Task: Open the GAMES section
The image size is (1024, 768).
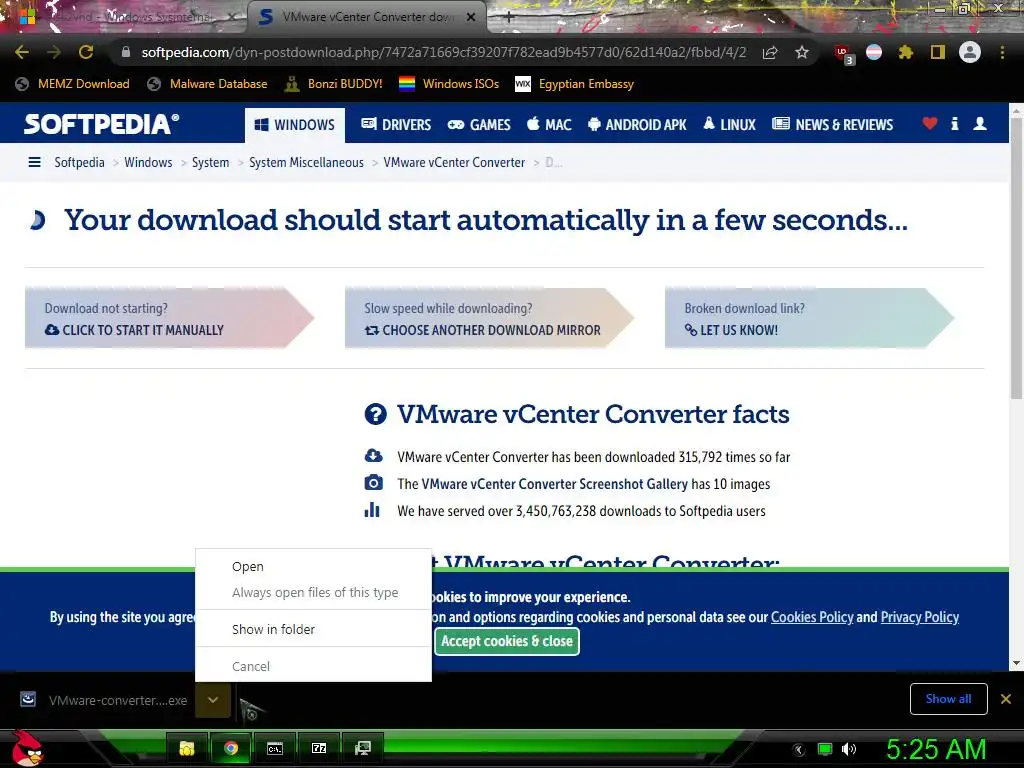Action: point(479,124)
